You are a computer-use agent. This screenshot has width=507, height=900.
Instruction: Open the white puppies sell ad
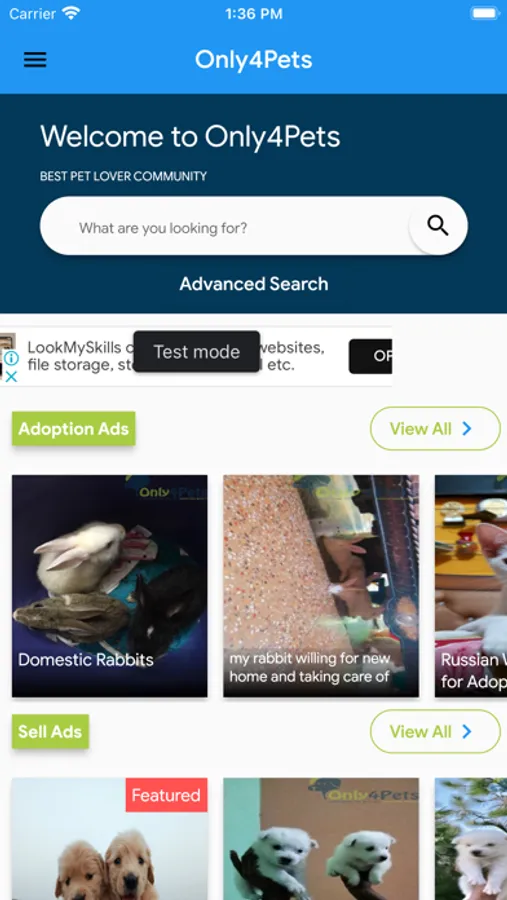click(321, 839)
